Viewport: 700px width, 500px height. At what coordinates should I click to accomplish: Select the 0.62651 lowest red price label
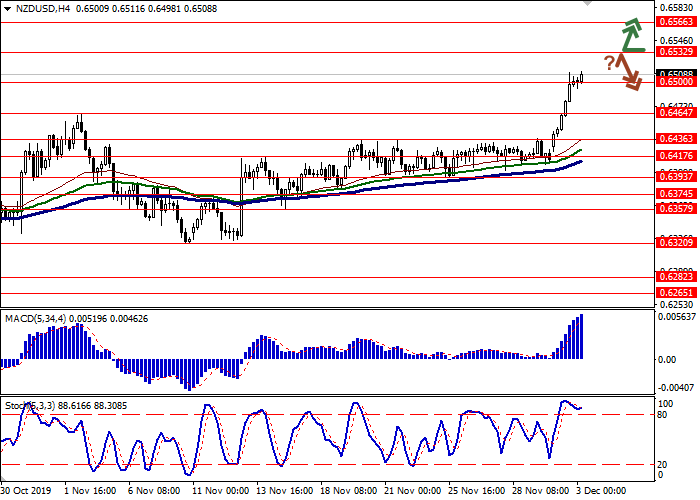676,292
